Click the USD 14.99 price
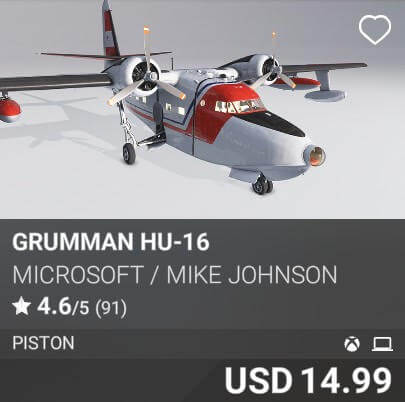 pos(308,380)
